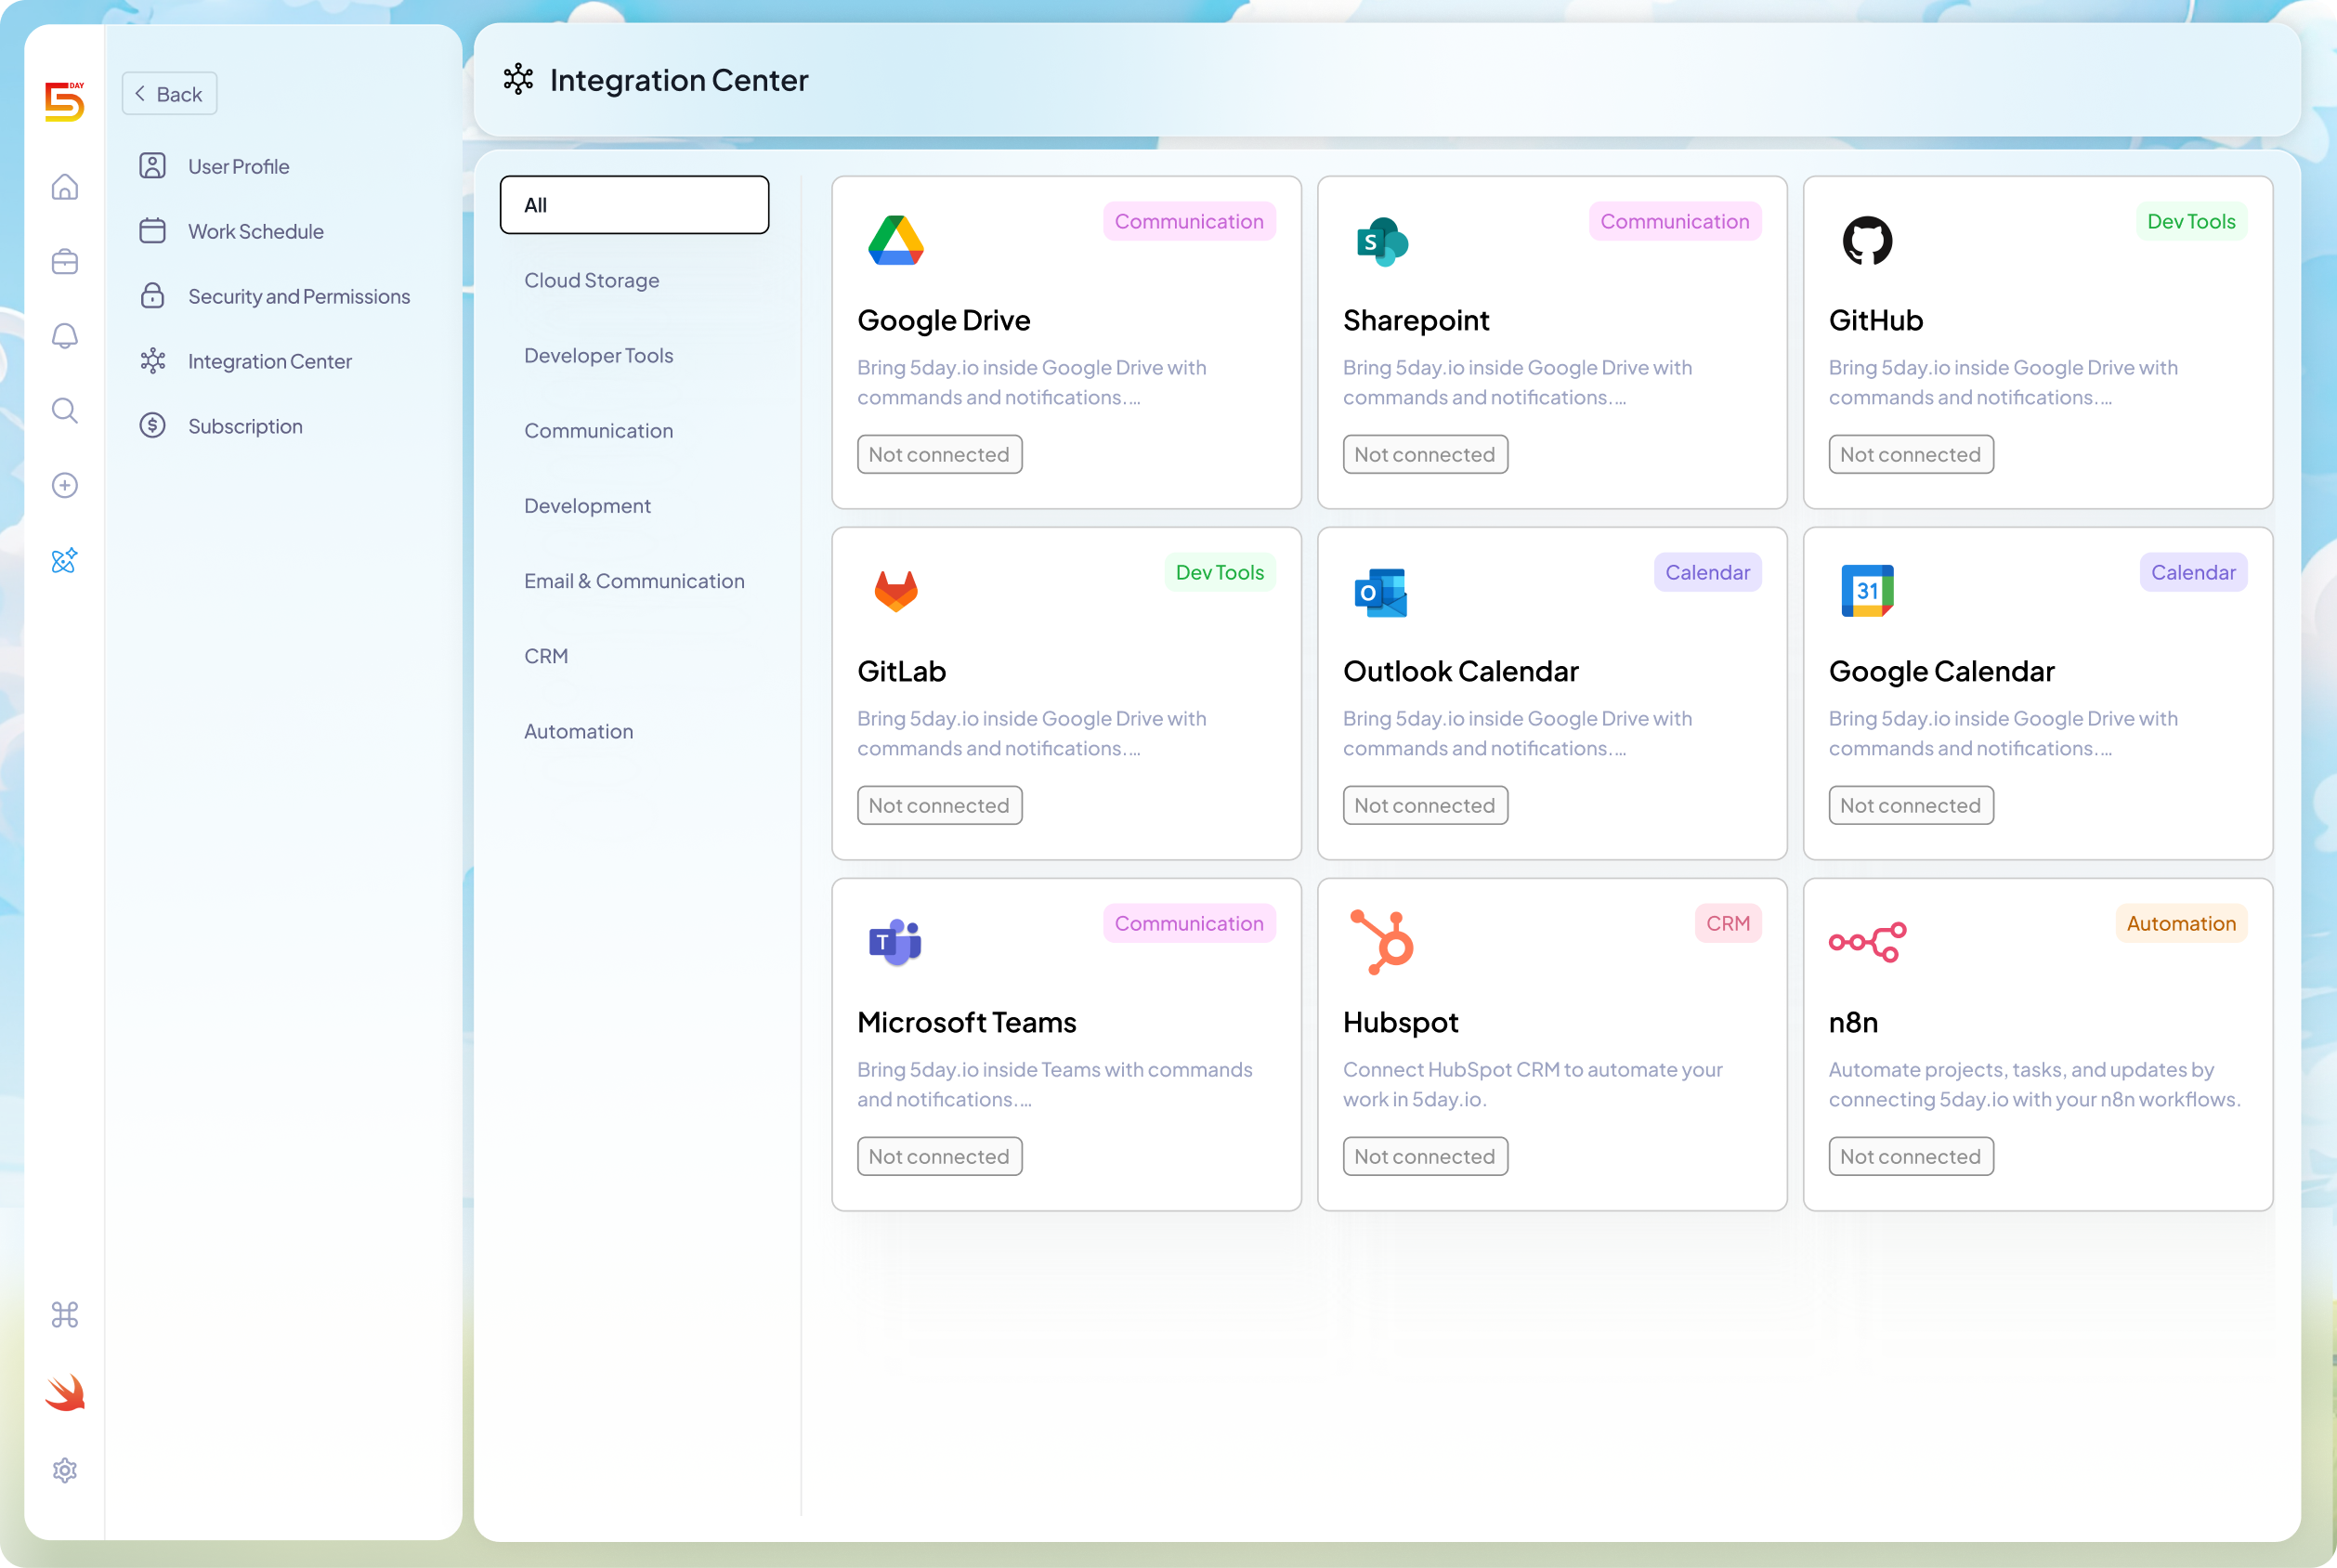Click Not connected on Google Drive card
This screenshot has height=1568, width=2337.
point(939,454)
